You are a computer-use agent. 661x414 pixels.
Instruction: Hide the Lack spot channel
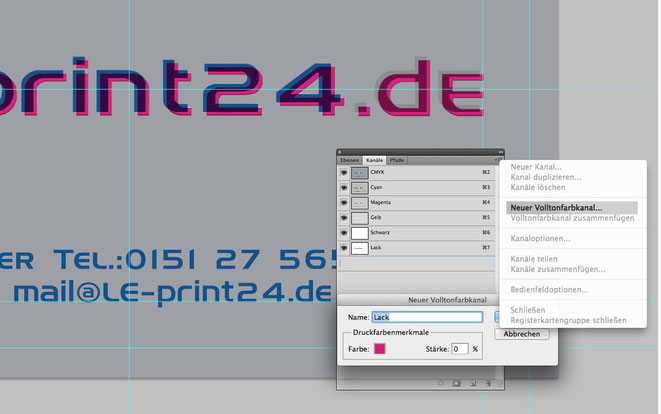click(x=344, y=248)
